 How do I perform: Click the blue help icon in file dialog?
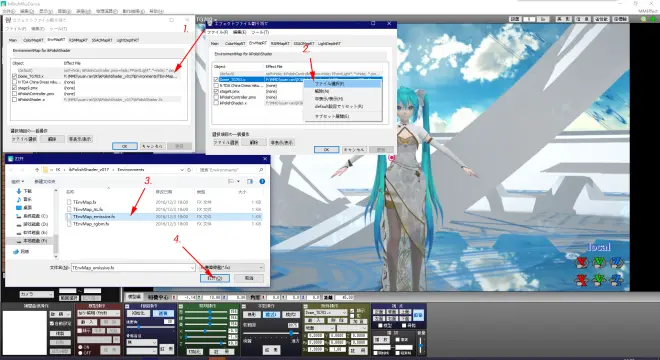(262, 181)
